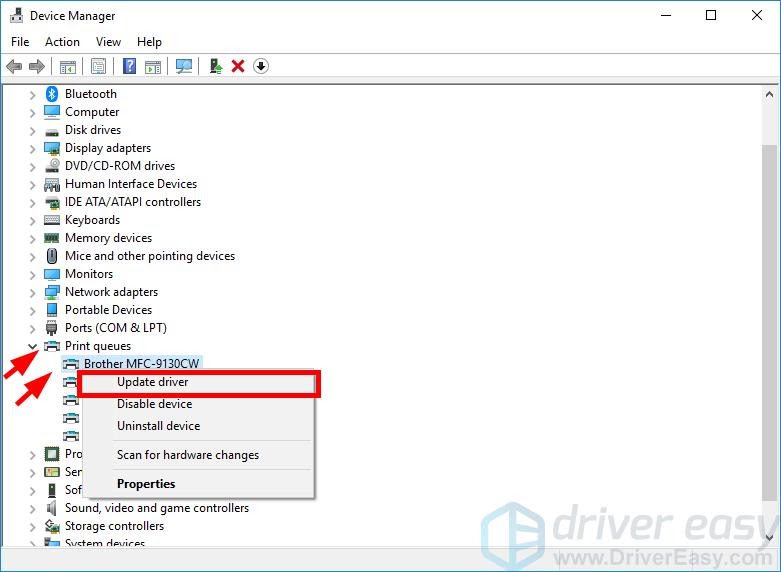The image size is (781, 572).
Task: Click the Storage controllers icon
Action: [52, 526]
